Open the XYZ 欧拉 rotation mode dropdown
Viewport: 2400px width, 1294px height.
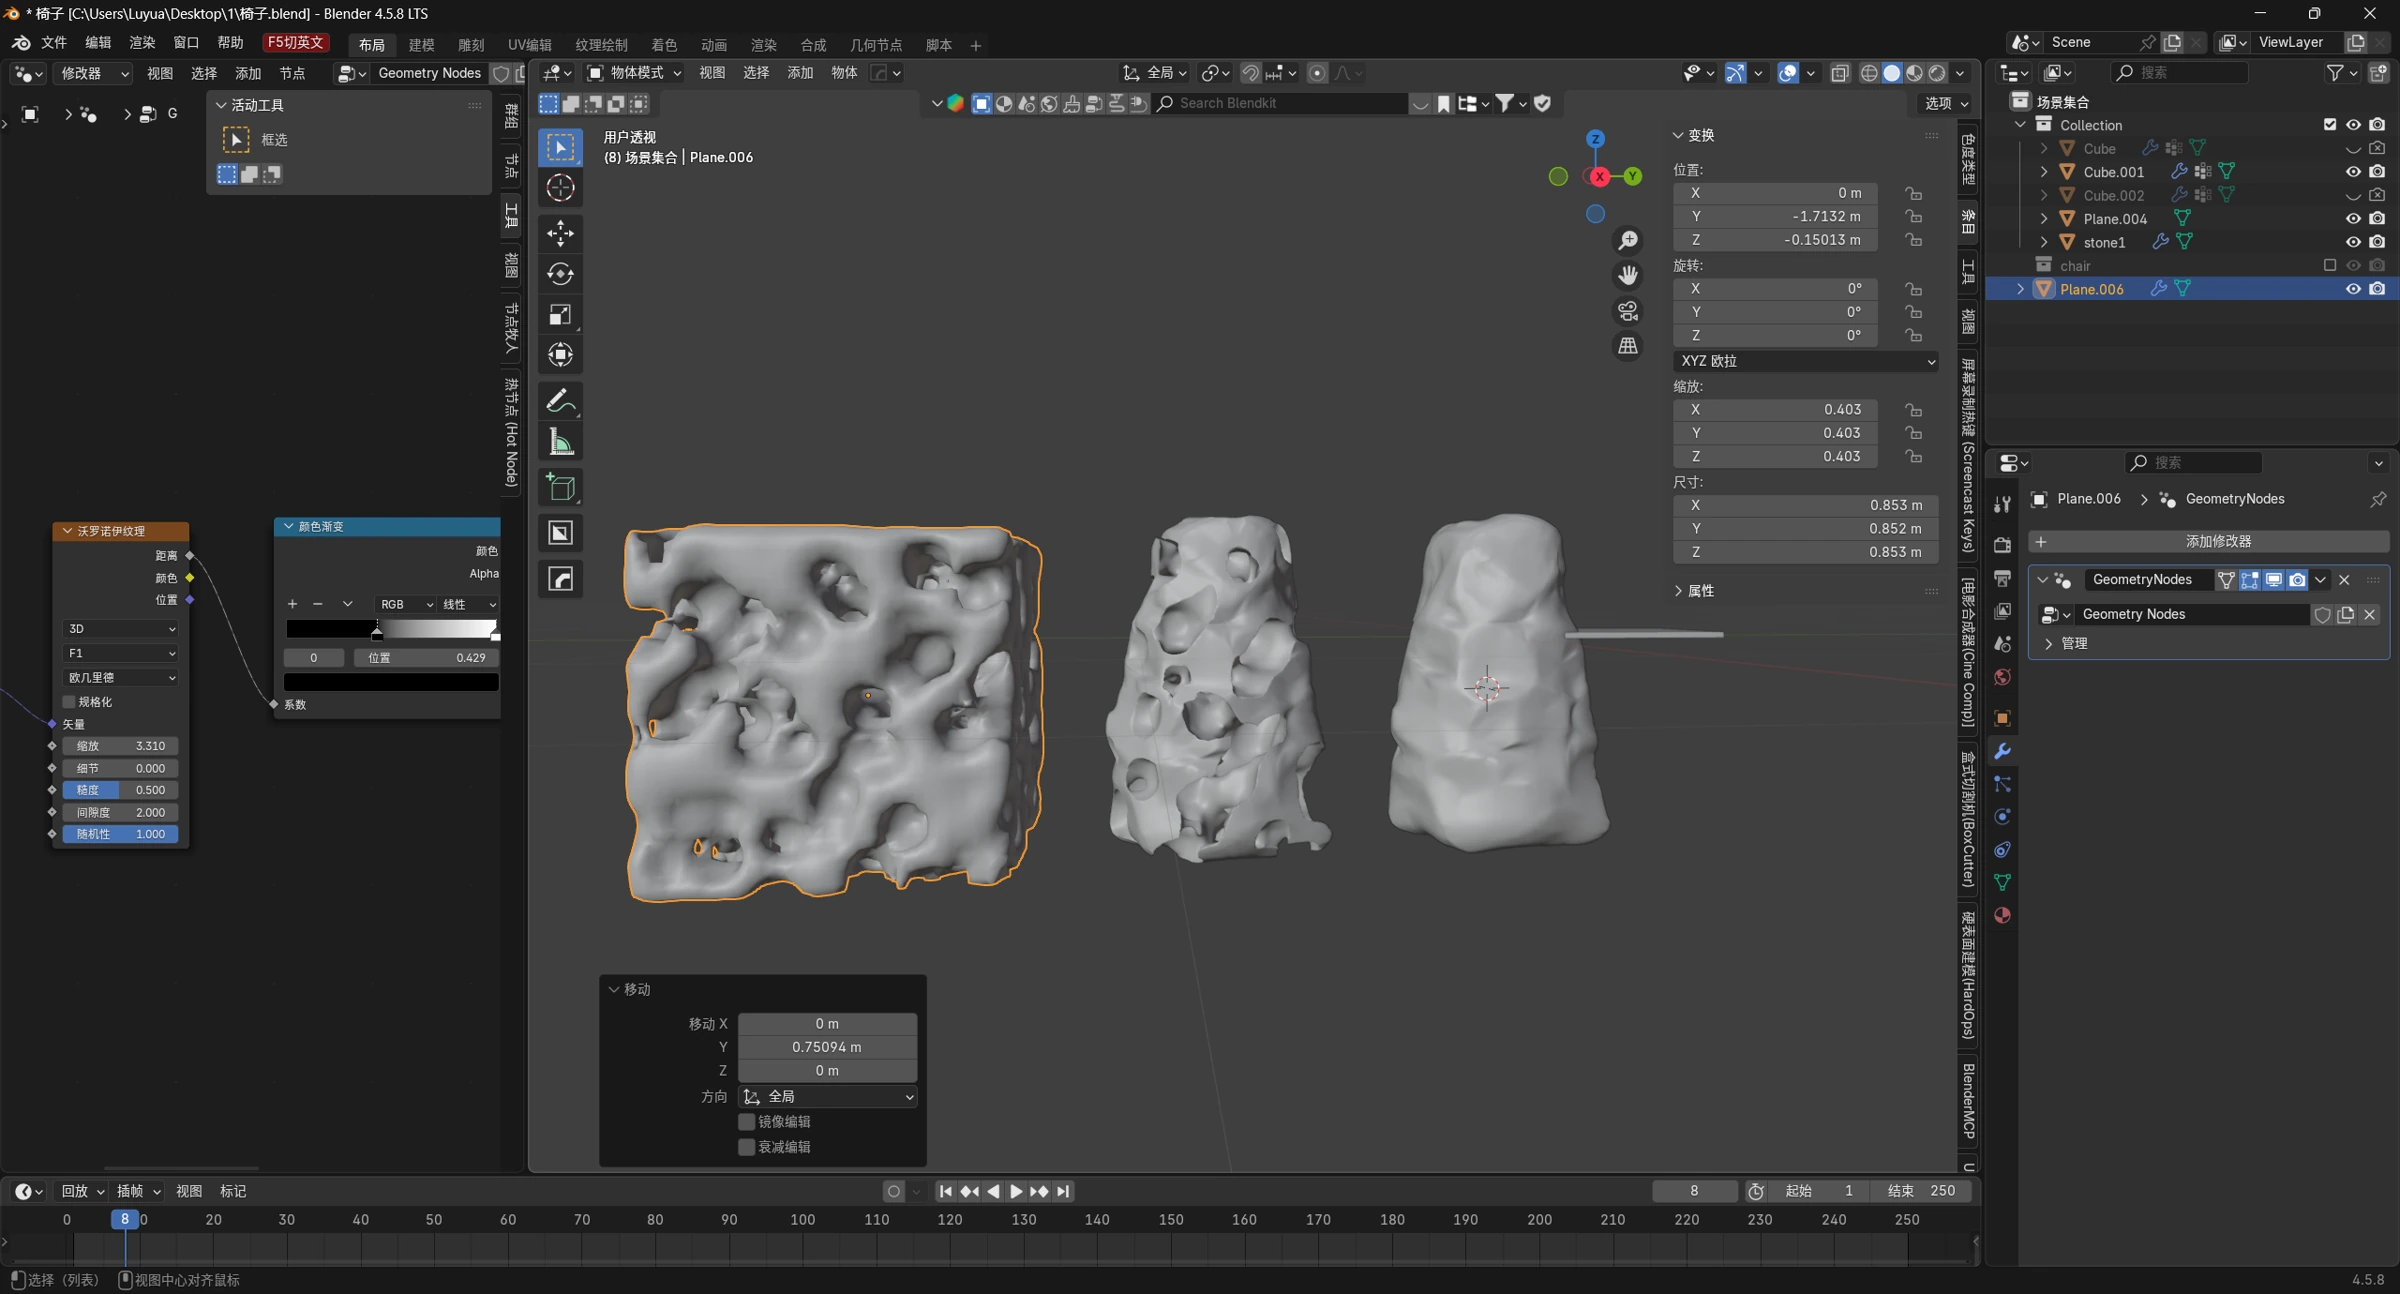tap(1806, 361)
